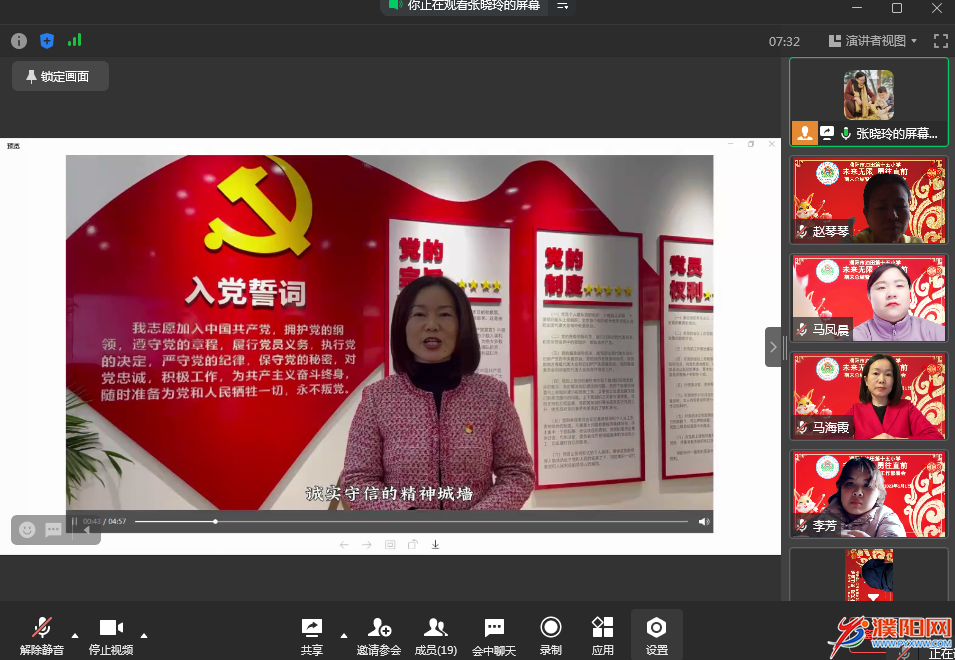Screen dimensions: 955x660
Task: Collapse the participant video sidebar
Action: pos(773,347)
